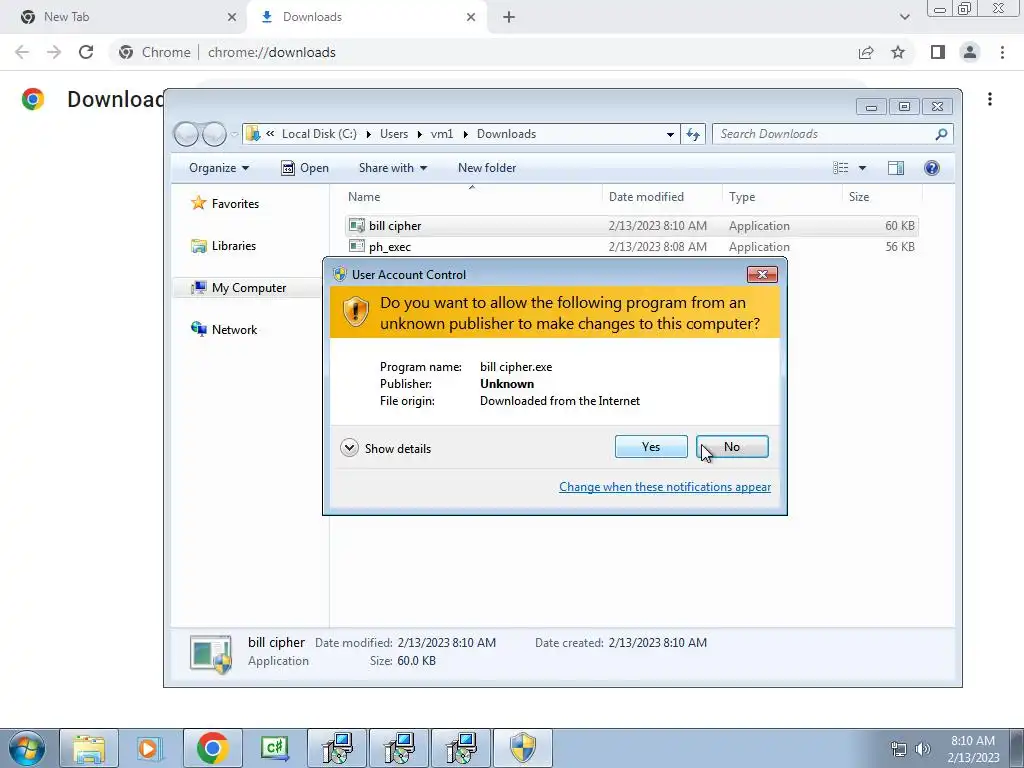Screen dimensions: 1024x768
Task: Click the UAC shield icon on the taskbar
Action: click(x=522, y=748)
